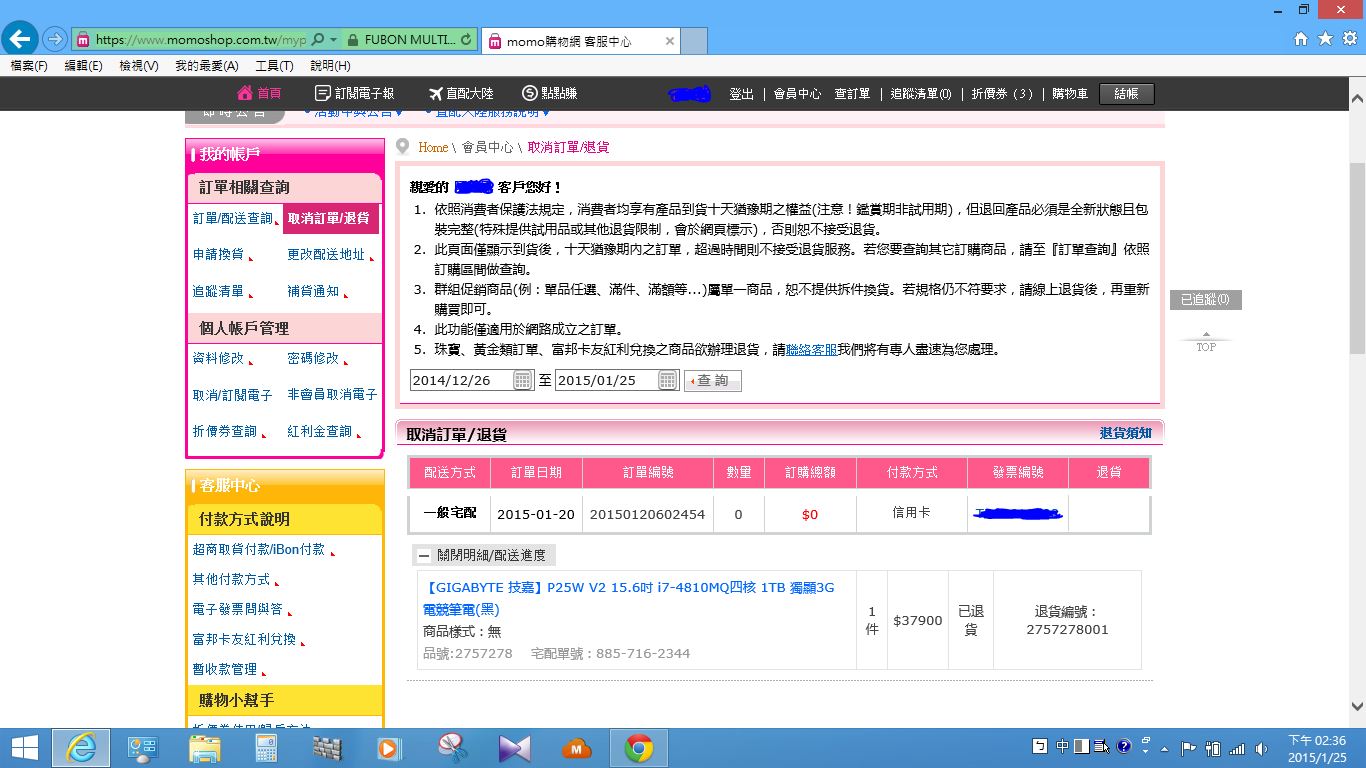The width and height of the screenshot is (1366, 768).
Task: Open 說明(H) menu
Action: coord(330,66)
